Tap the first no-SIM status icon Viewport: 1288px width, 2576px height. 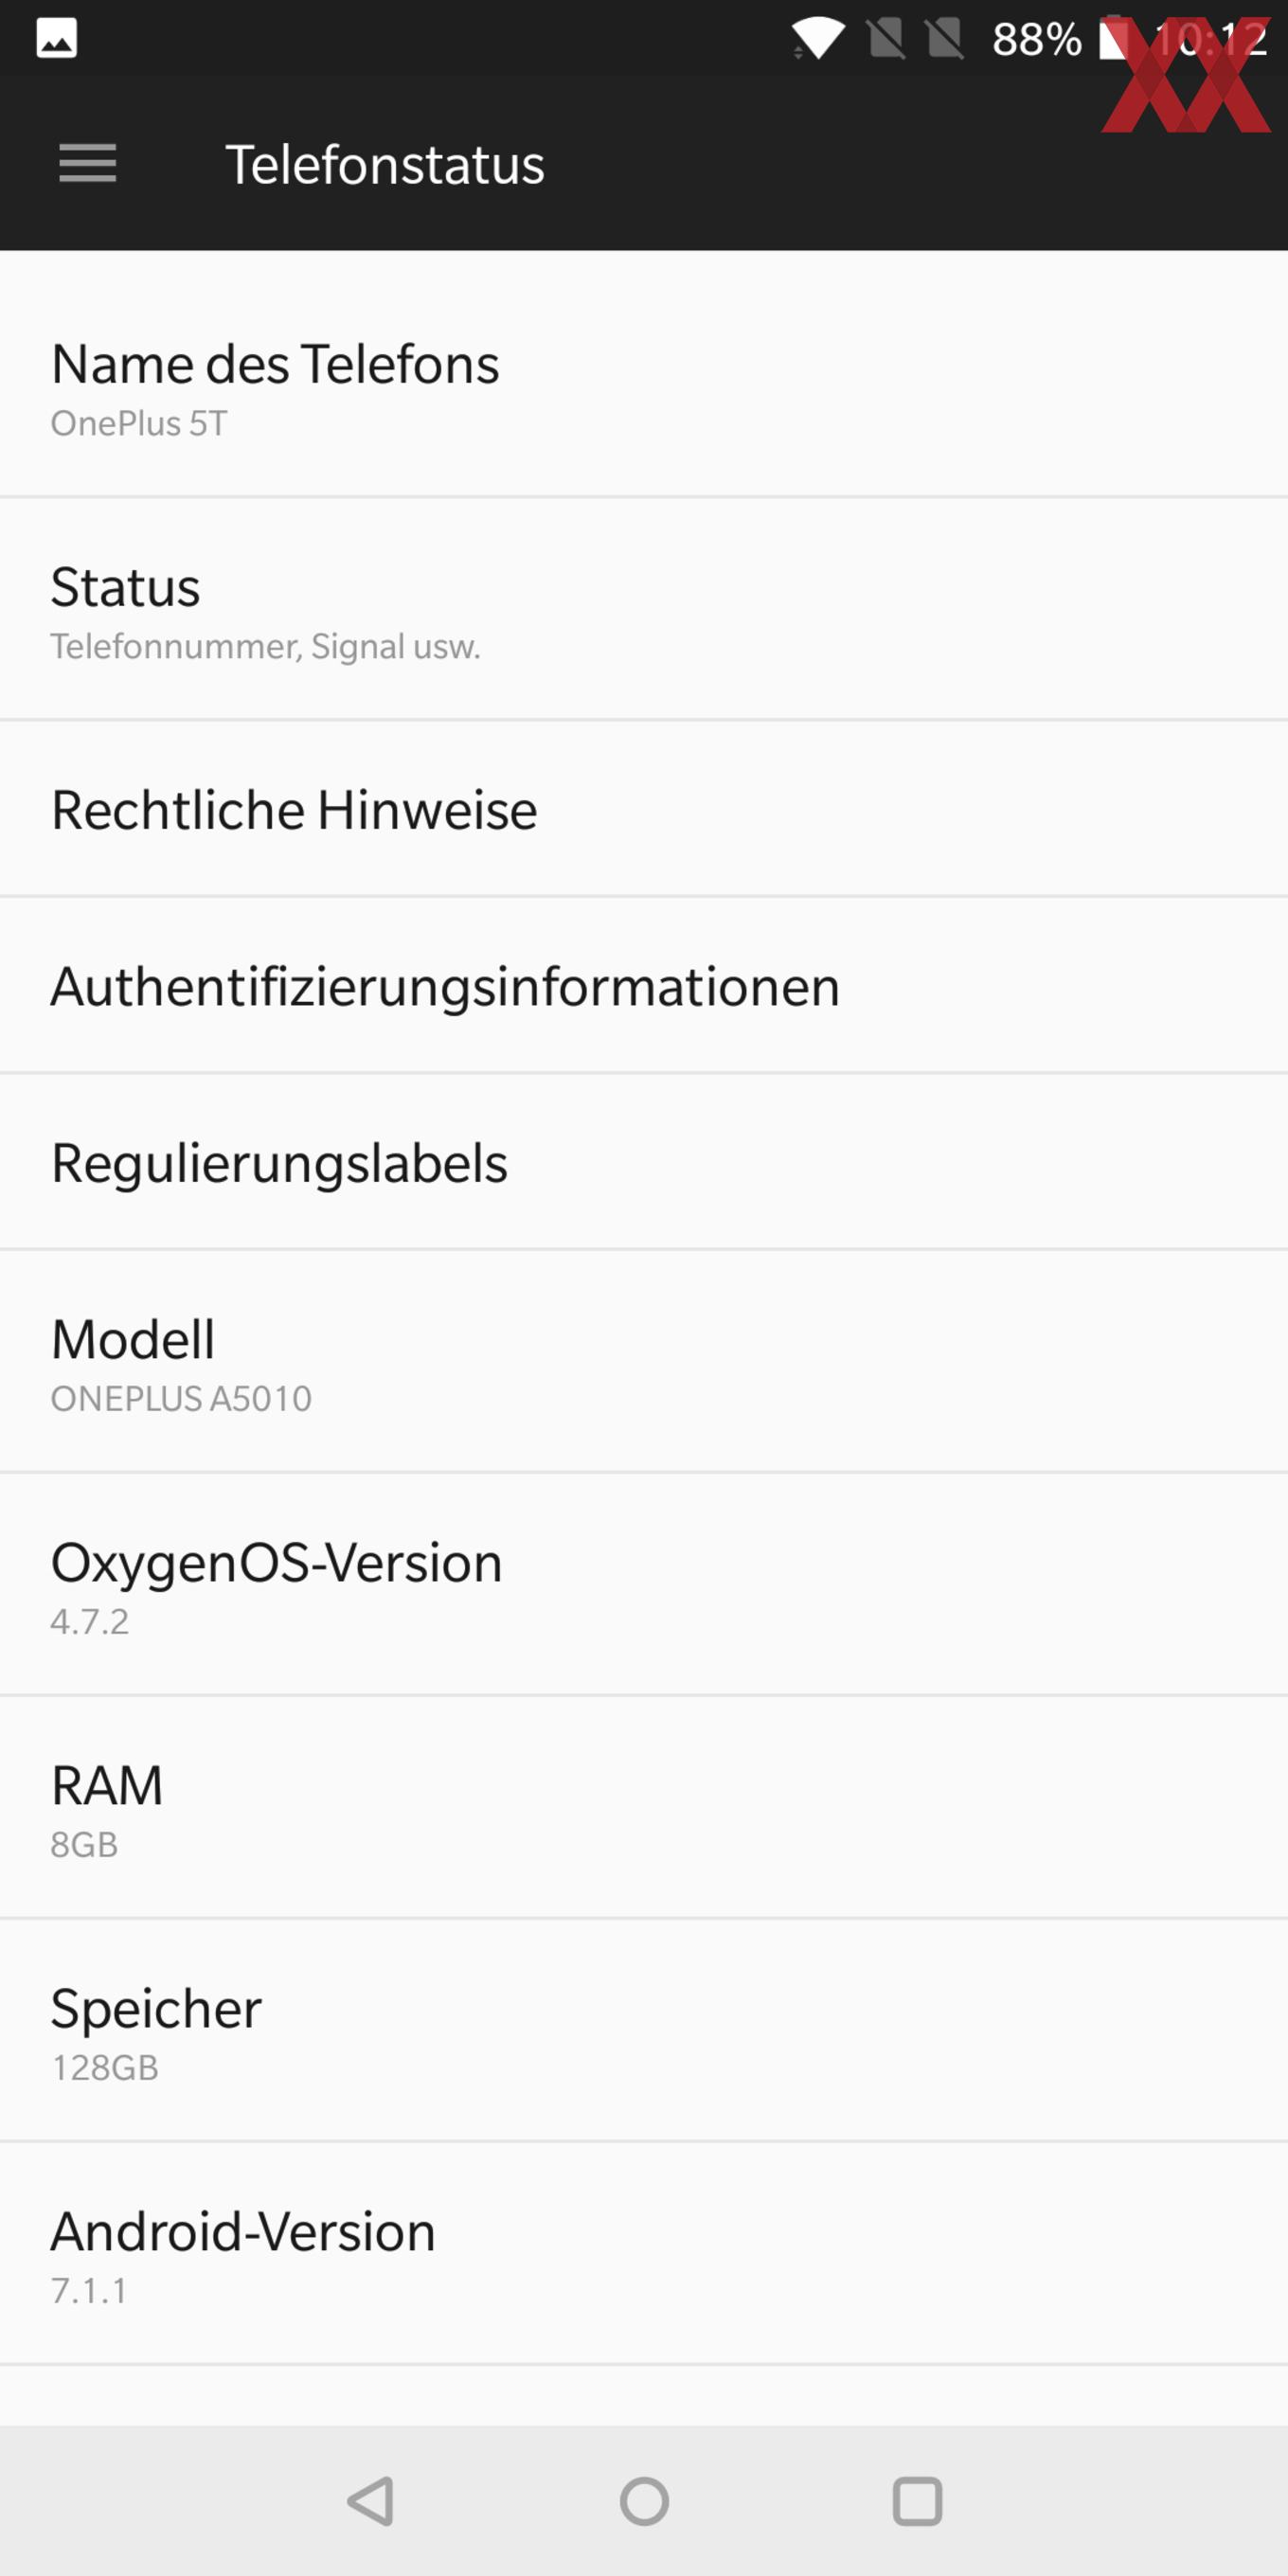886,39
